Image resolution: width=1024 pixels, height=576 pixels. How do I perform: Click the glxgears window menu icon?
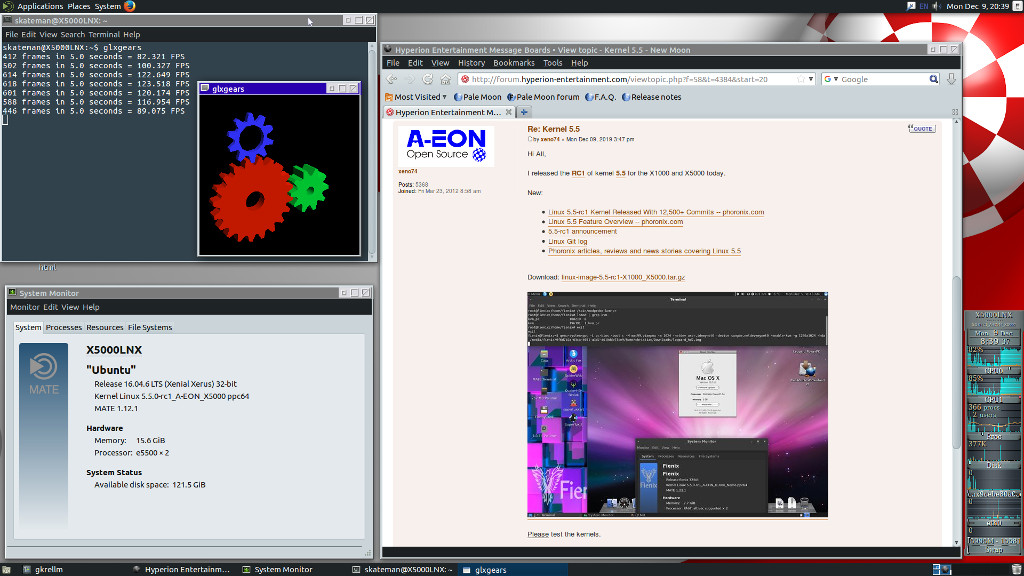coord(205,88)
